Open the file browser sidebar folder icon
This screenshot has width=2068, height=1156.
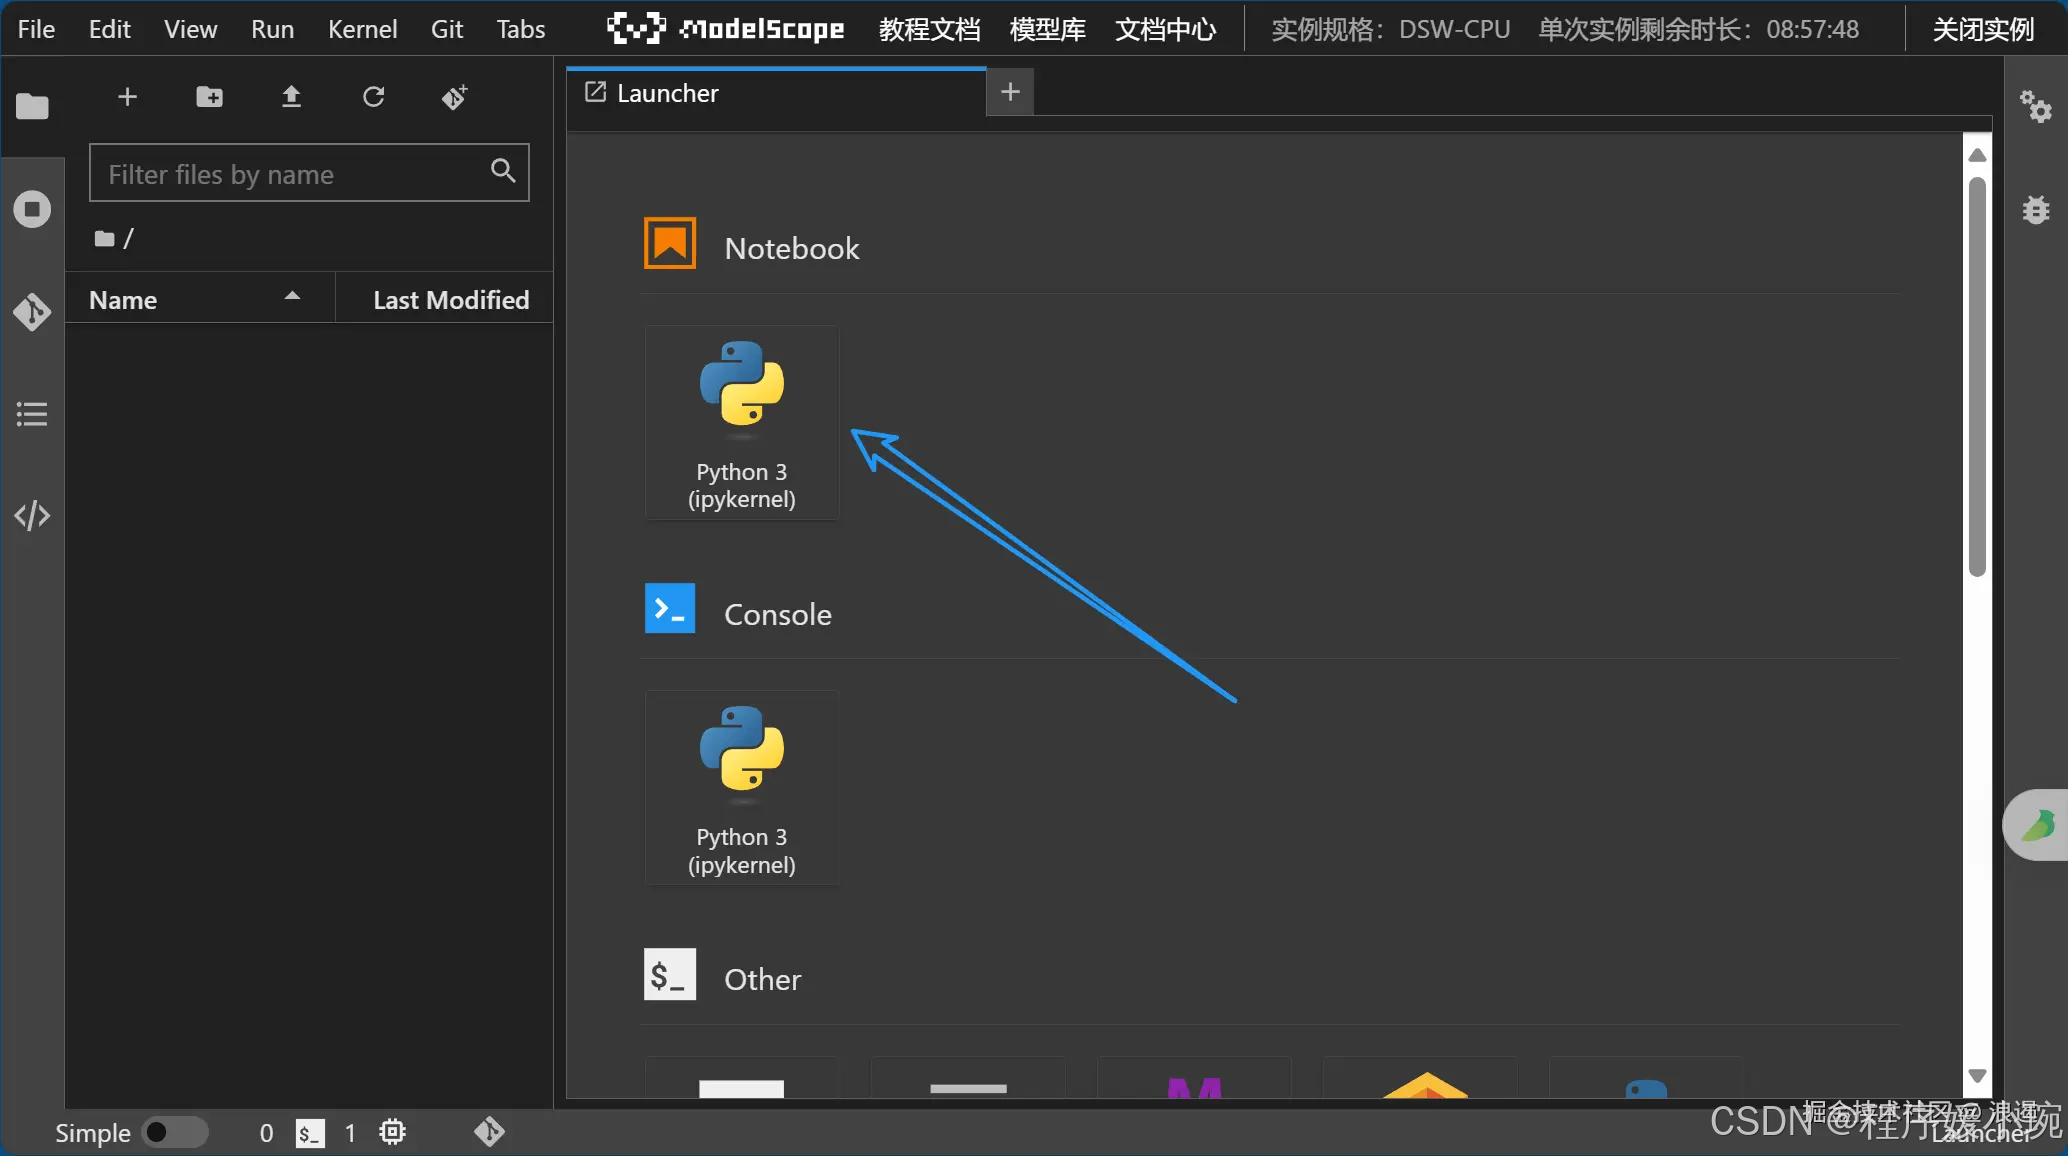click(x=32, y=106)
